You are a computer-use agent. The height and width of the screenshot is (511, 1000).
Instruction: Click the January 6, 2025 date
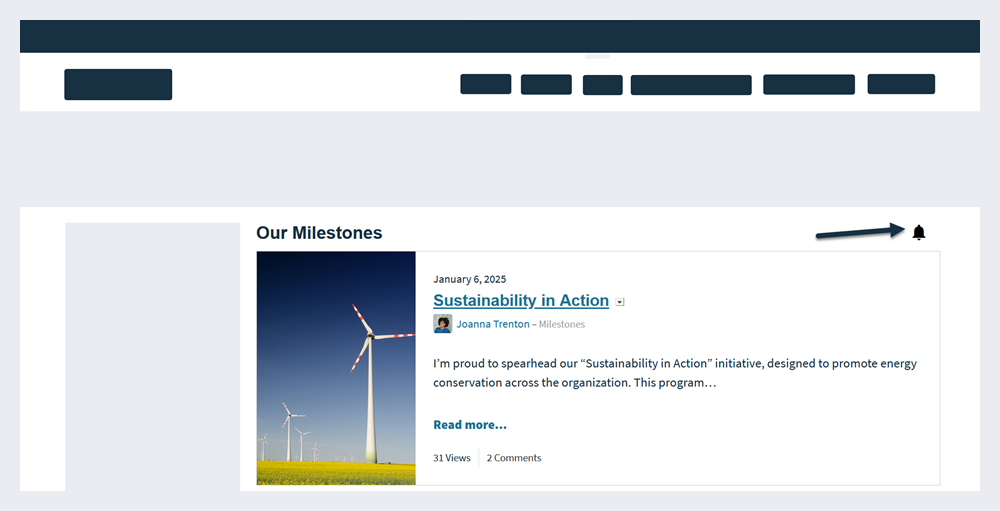point(469,279)
